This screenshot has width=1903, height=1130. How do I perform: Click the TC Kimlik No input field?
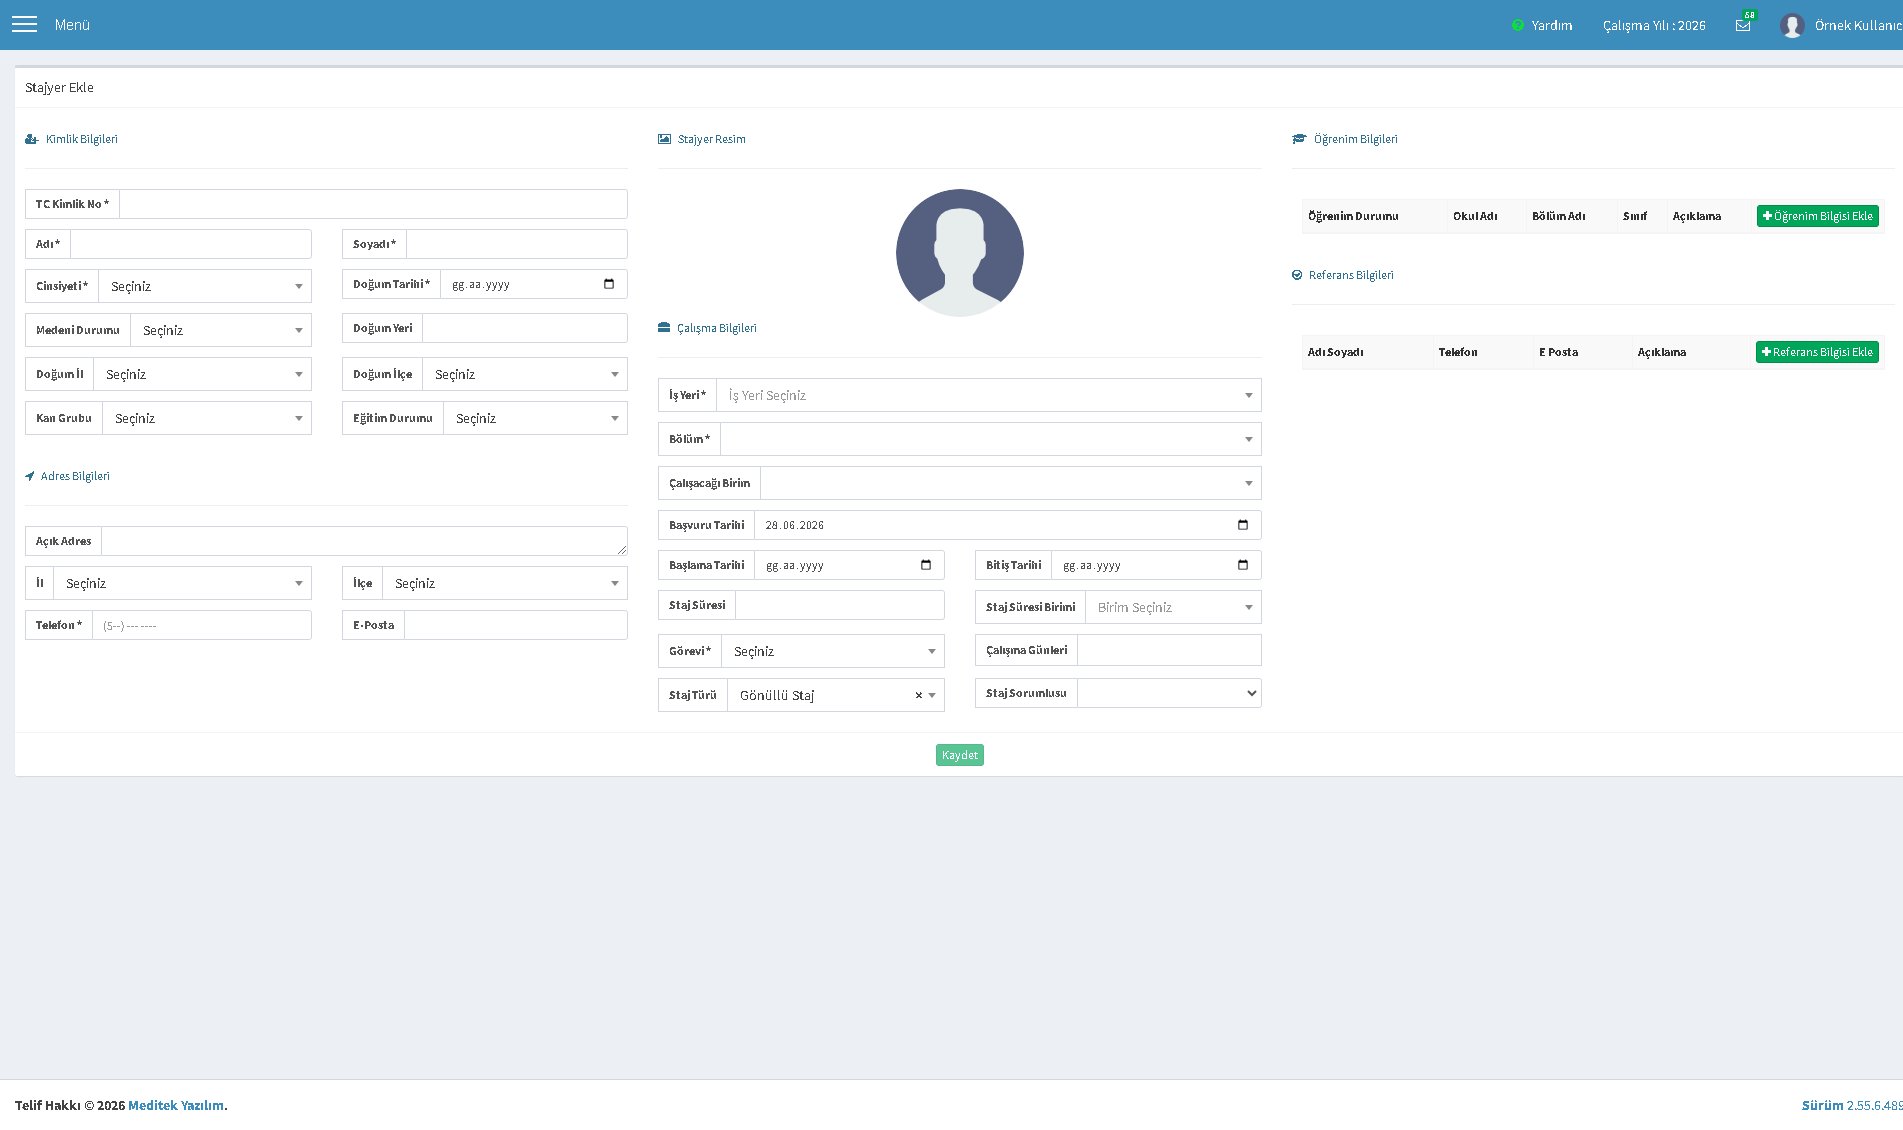[373, 204]
